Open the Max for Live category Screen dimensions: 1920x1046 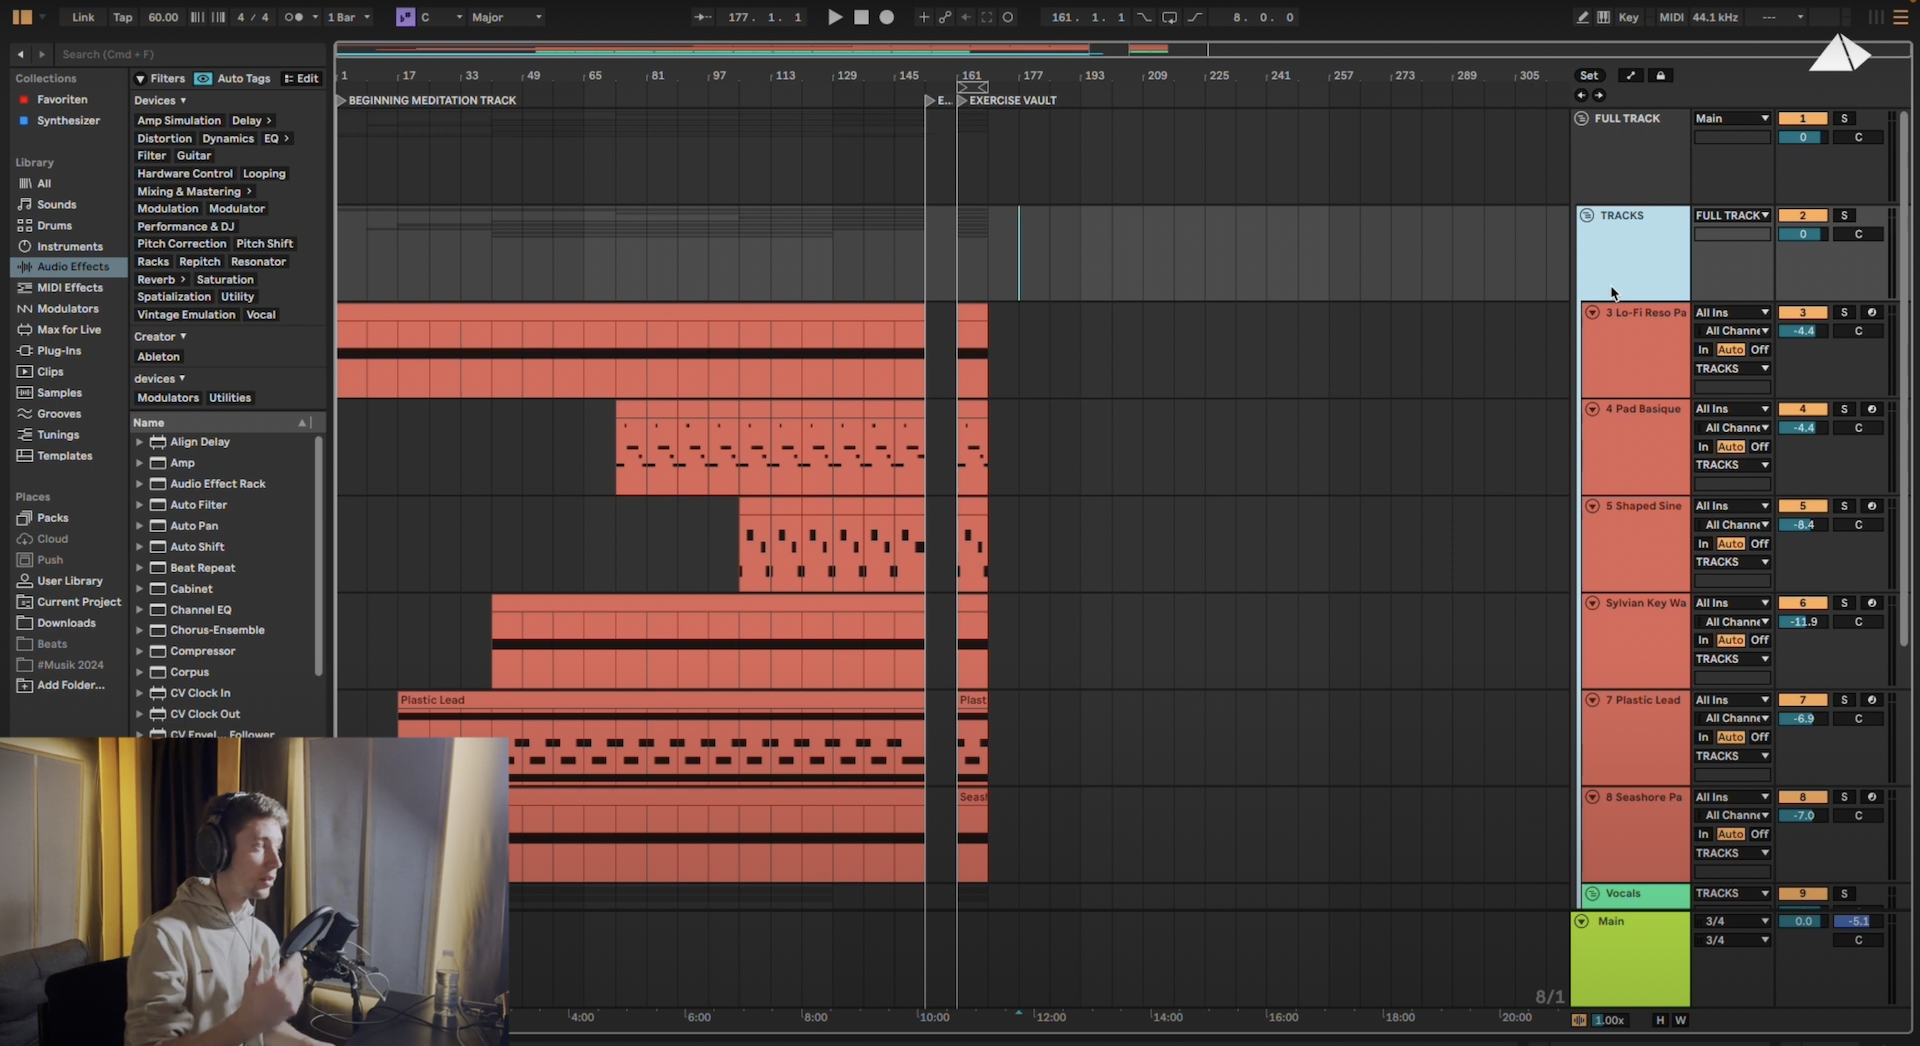pos(68,330)
